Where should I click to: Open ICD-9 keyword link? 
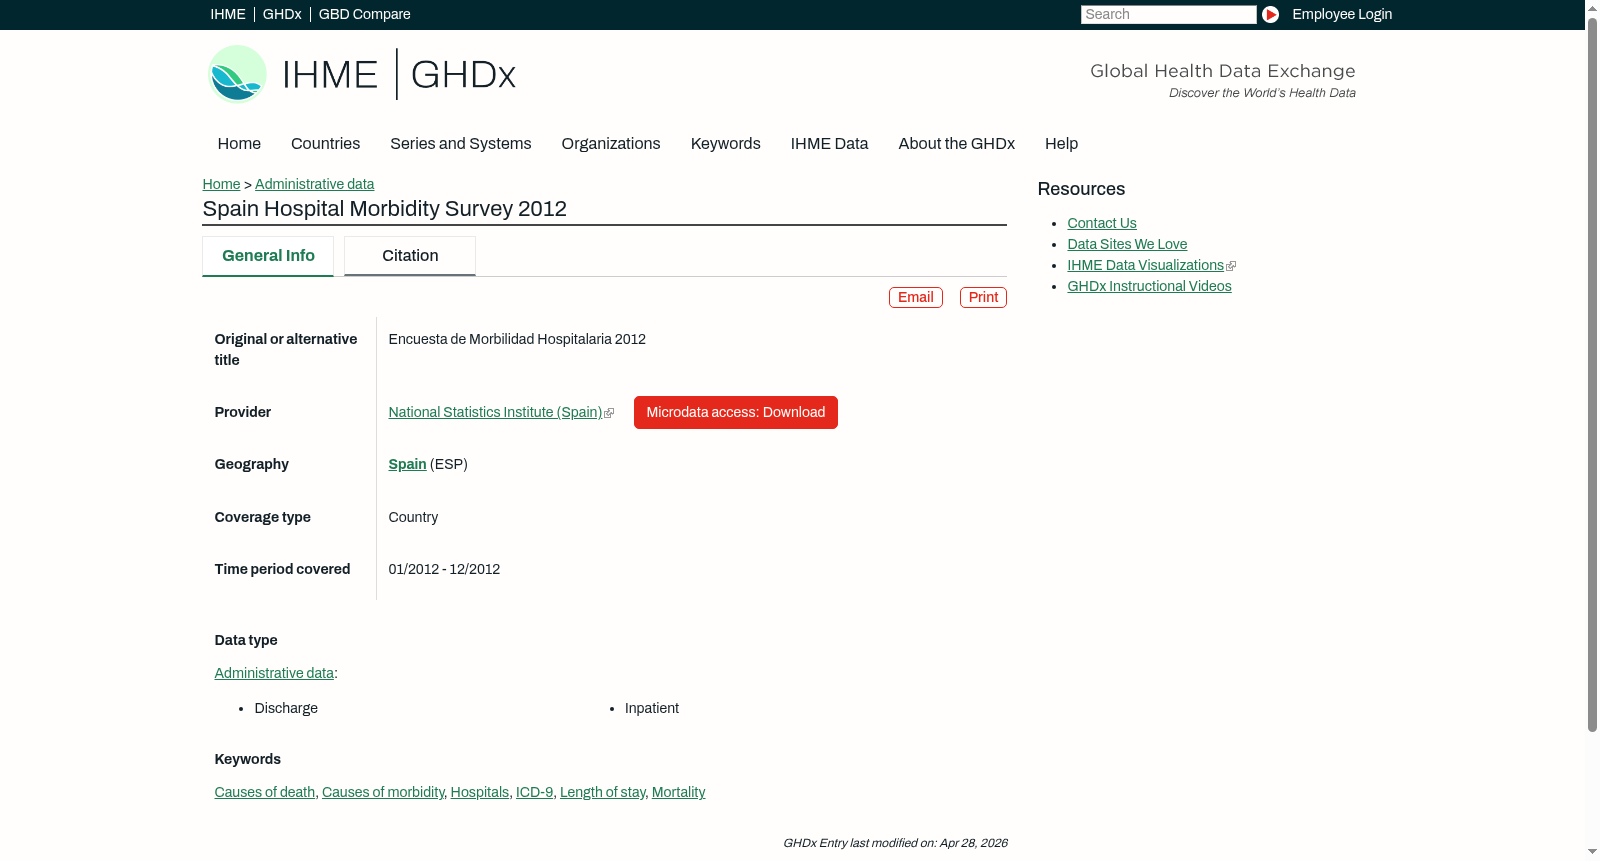point(534,792)
